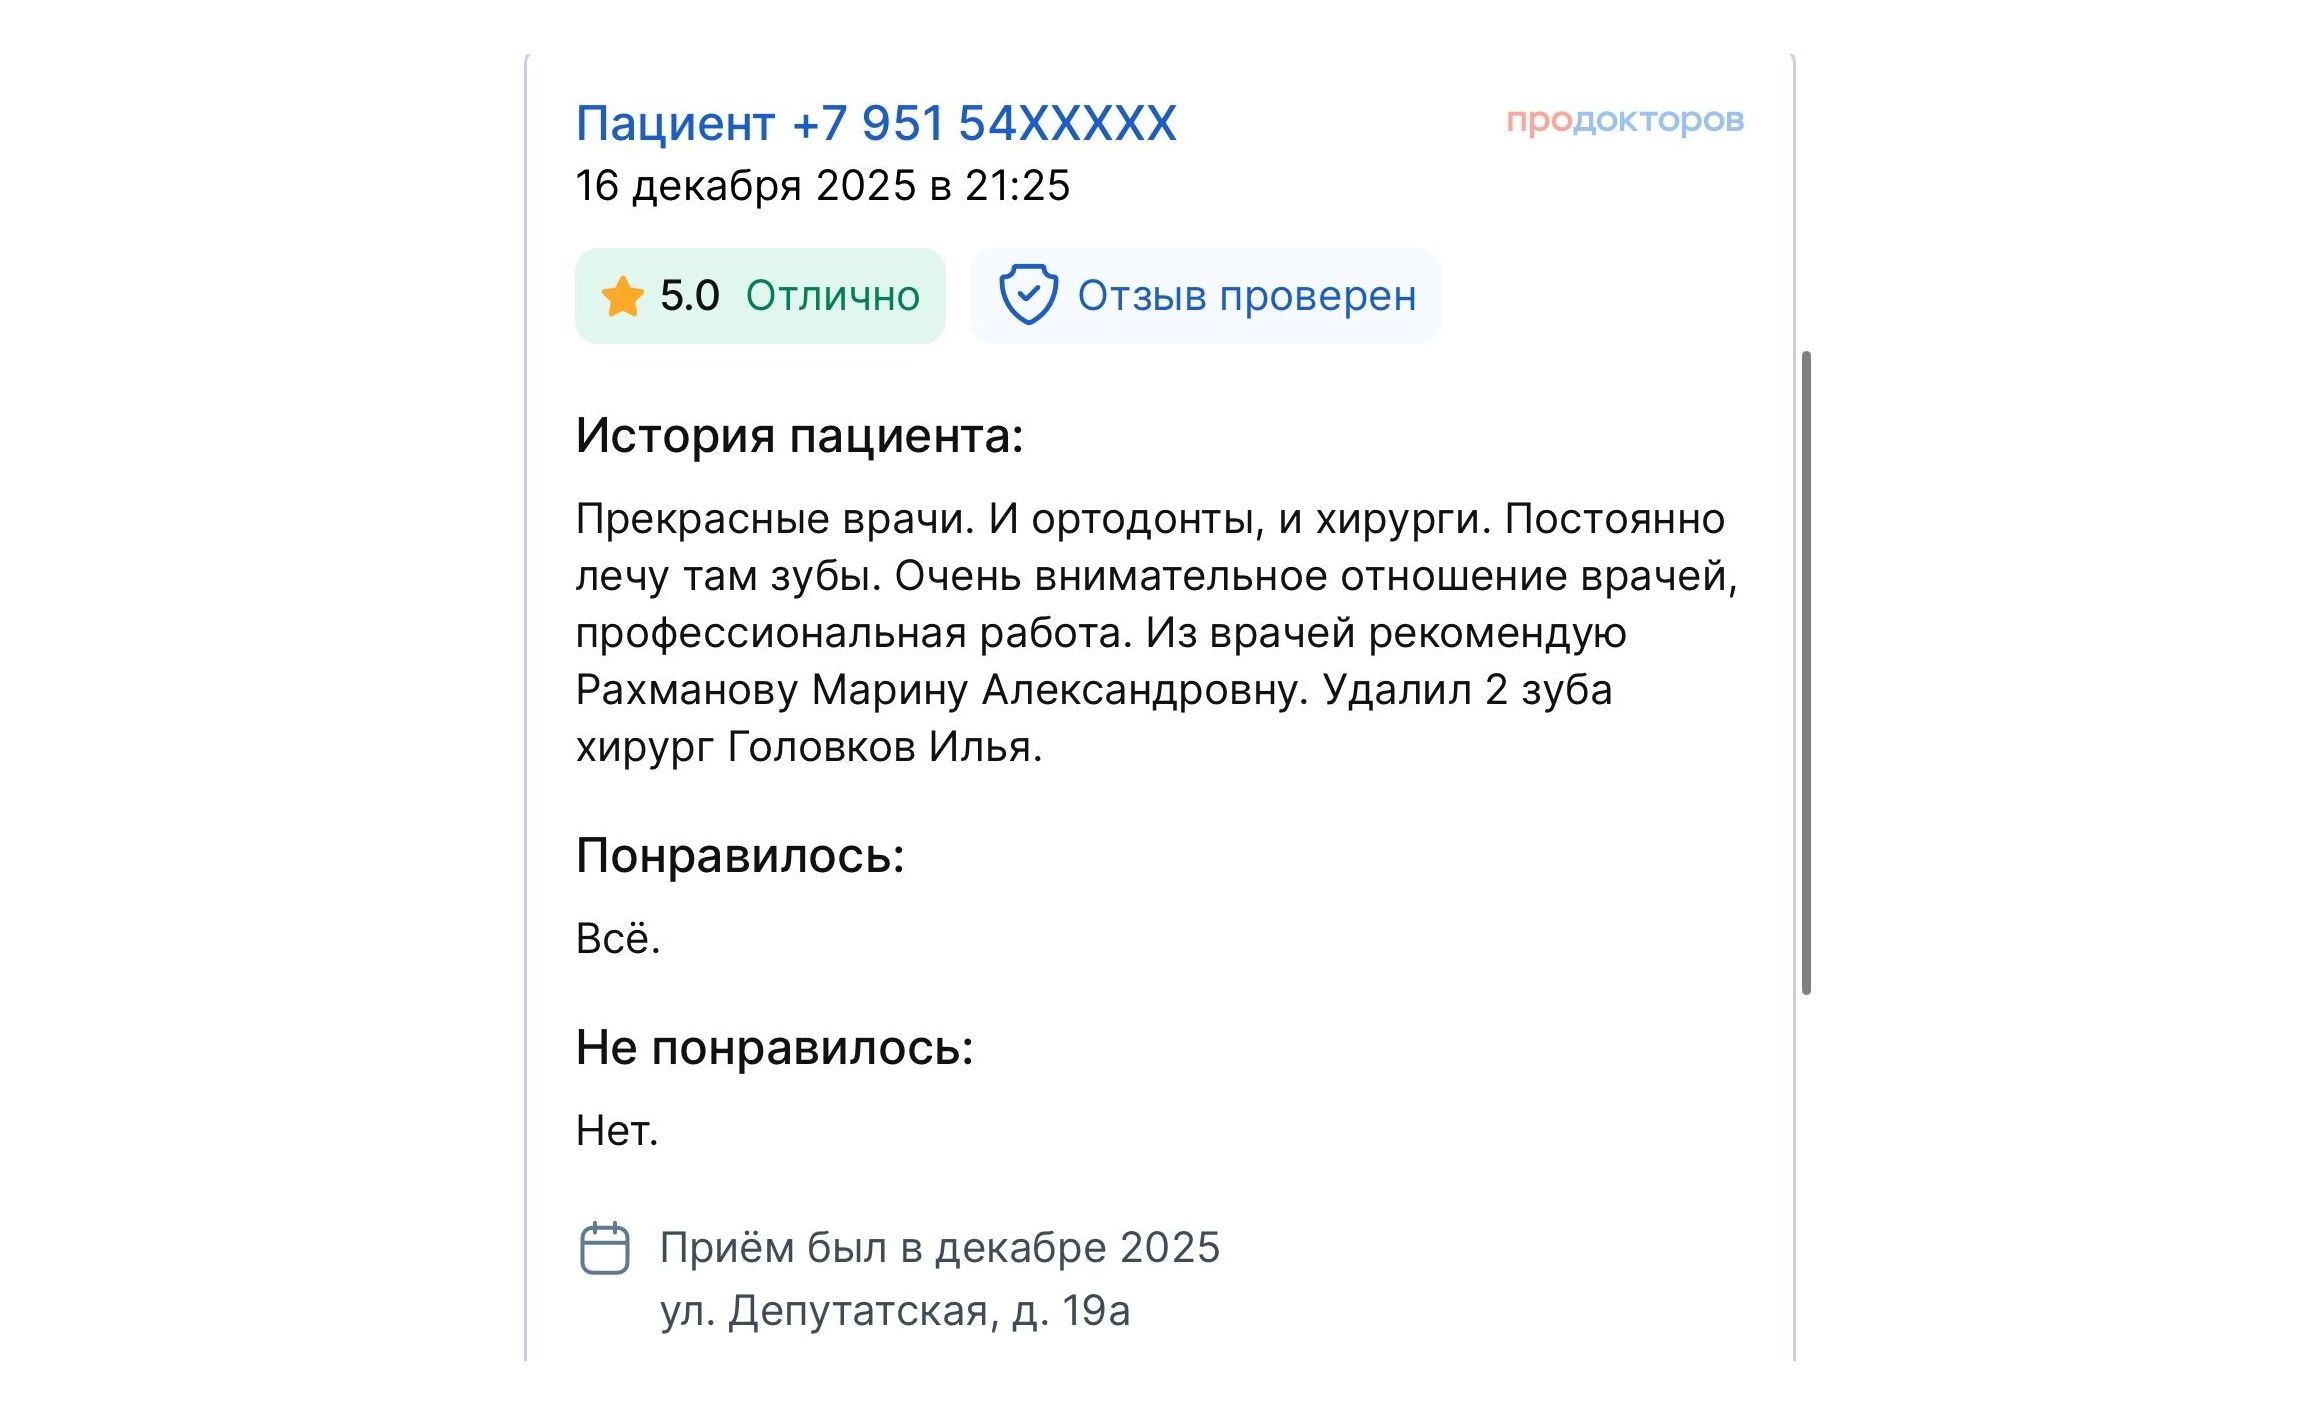Click the surgeon name Головков Илья

[x=884, y=747]
